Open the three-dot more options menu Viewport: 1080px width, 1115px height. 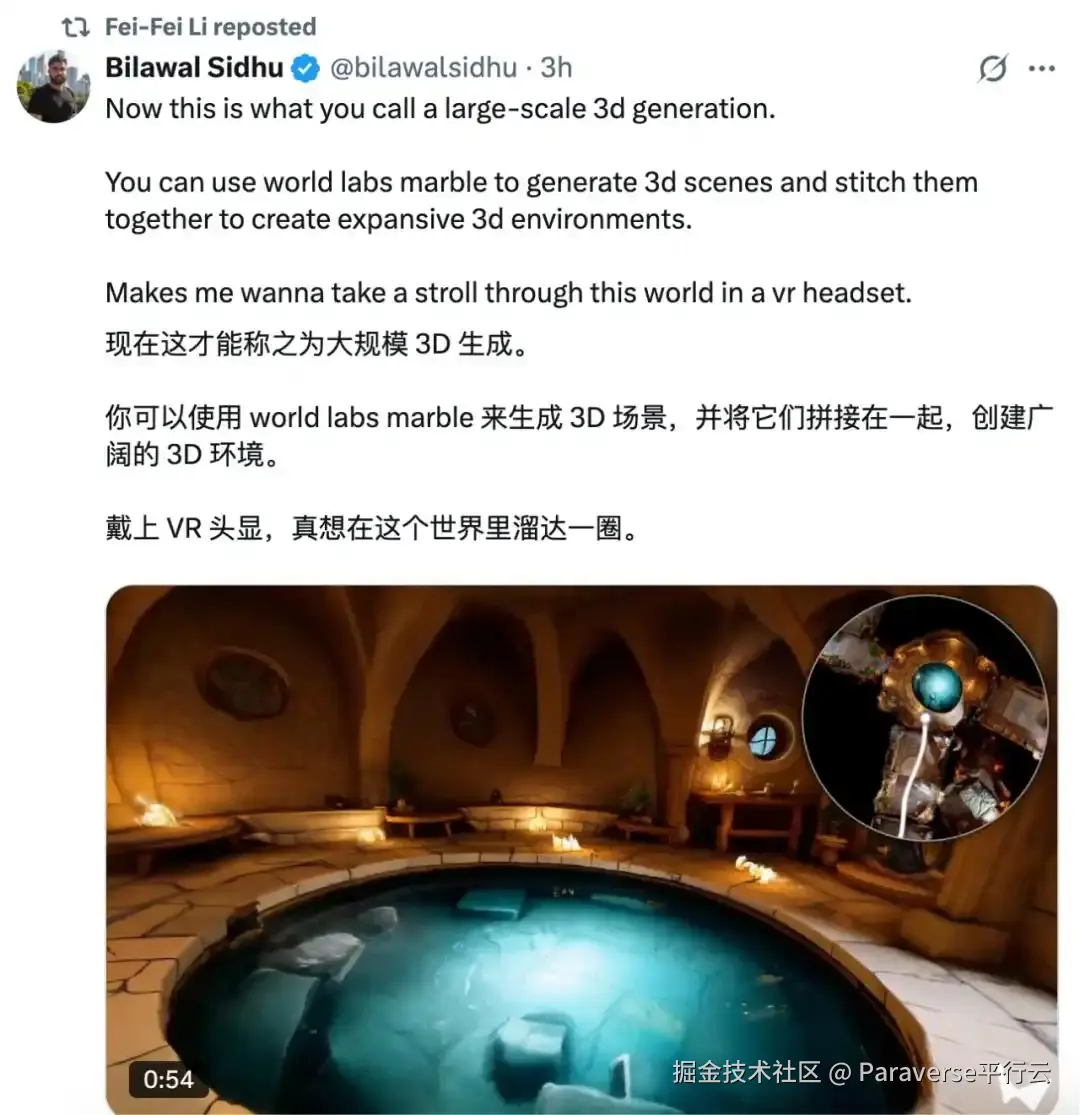pyautogui.click(x=1042, y=68)
